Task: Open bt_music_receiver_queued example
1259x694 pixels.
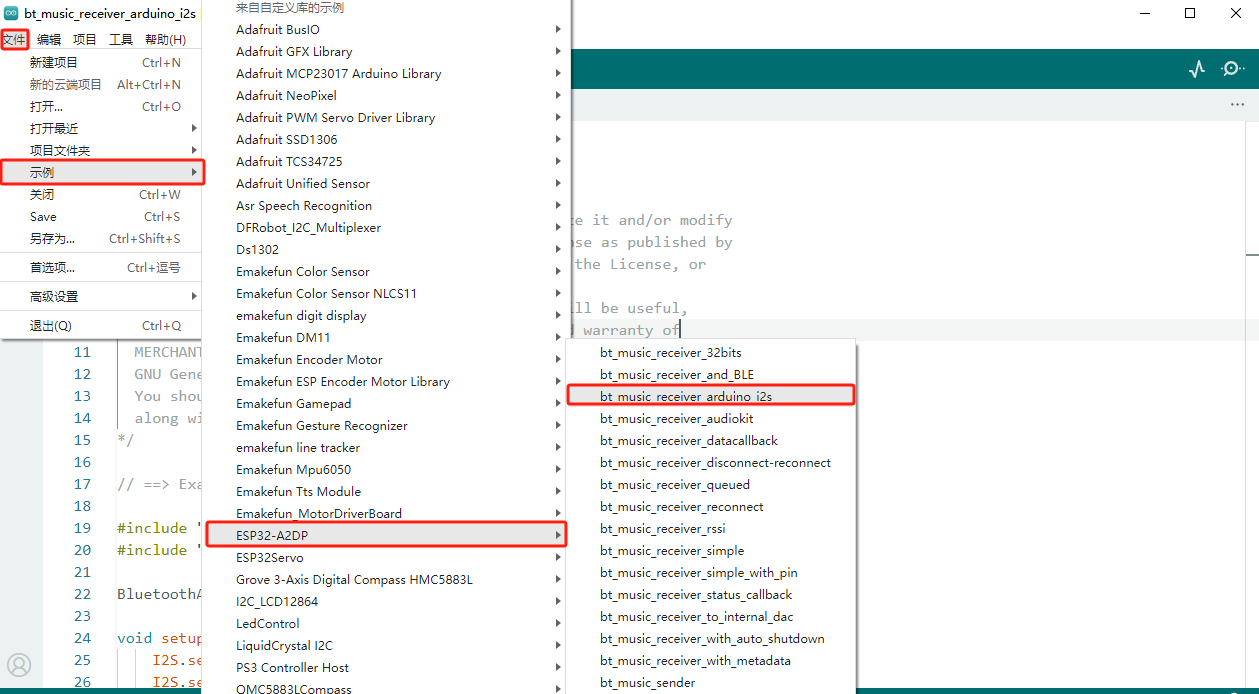Action: click(711, 484)
